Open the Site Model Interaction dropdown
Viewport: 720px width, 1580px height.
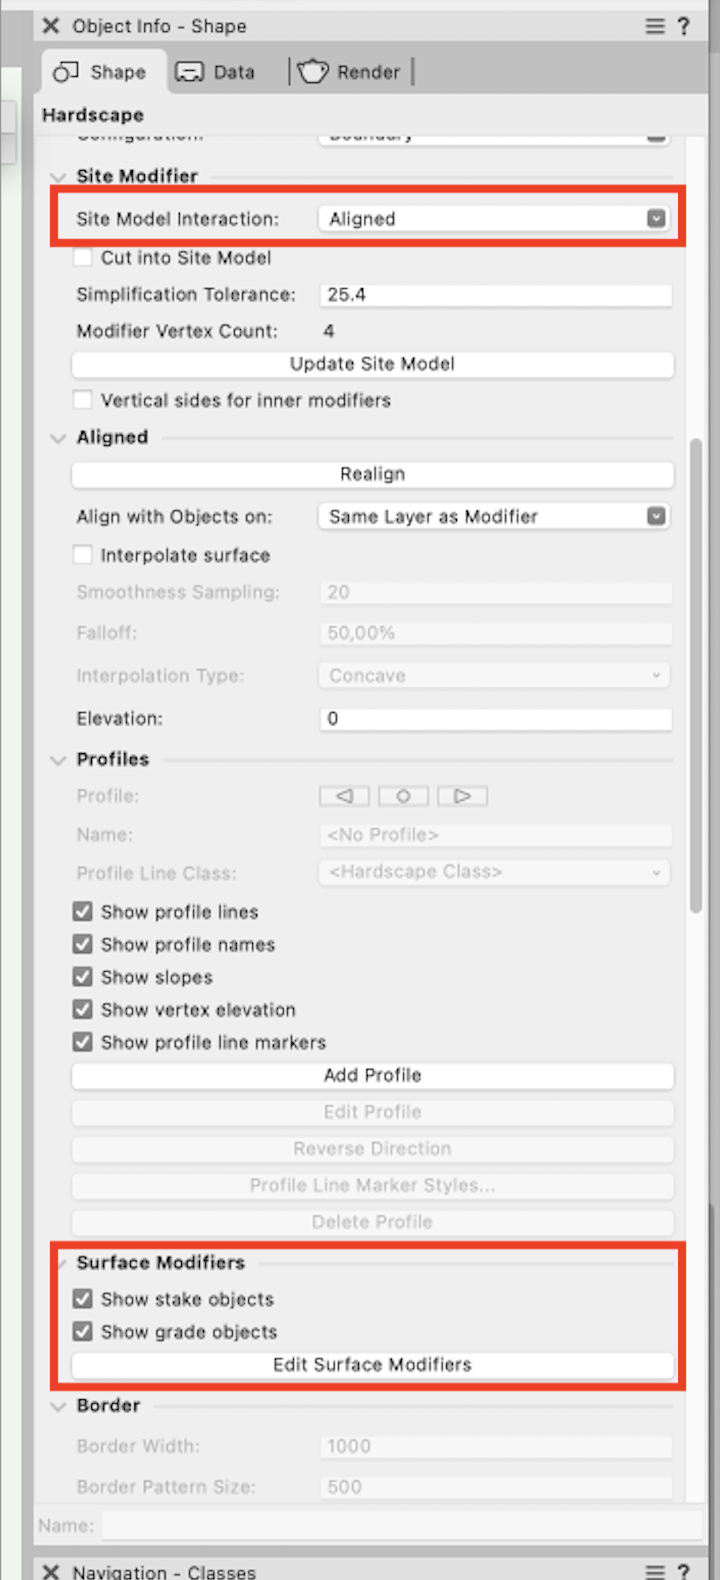655,219
